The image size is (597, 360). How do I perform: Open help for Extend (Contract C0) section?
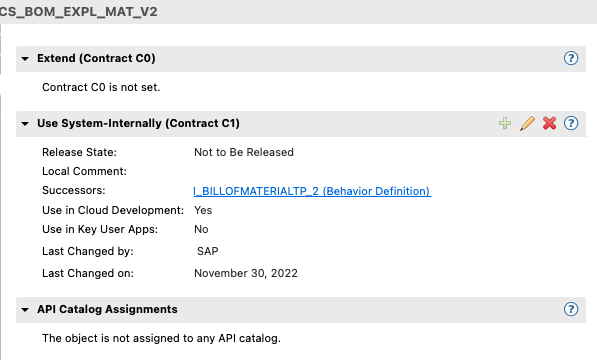pos(571,58)
